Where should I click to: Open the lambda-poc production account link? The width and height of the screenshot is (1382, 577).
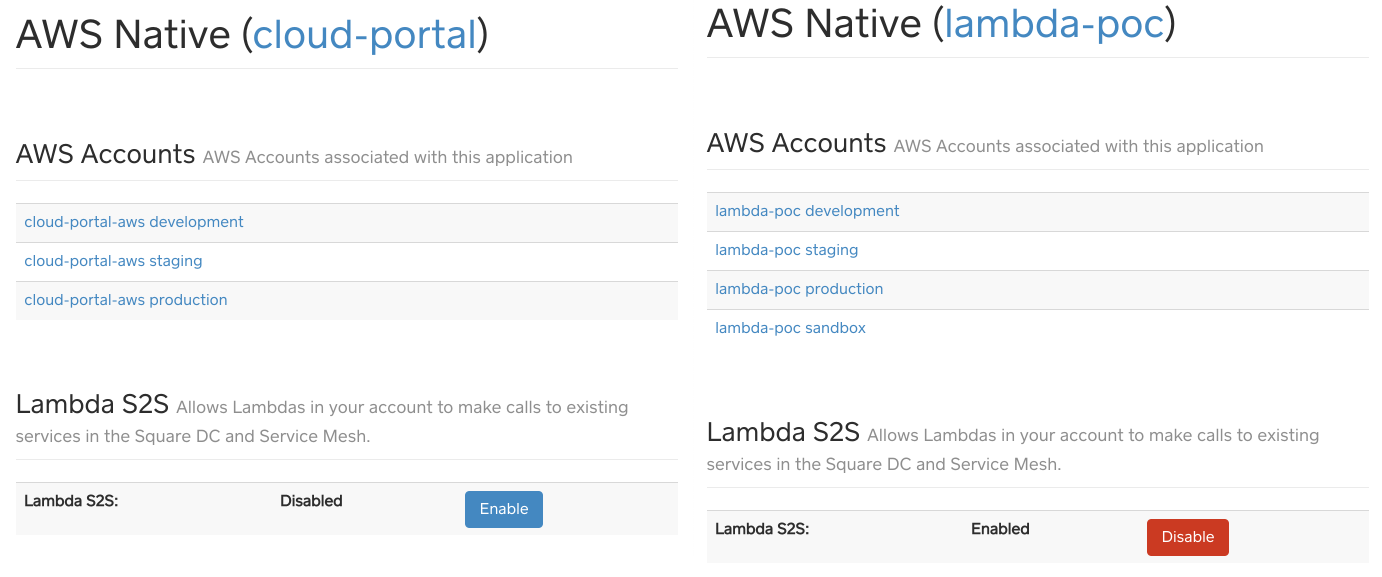pos(799,289)
